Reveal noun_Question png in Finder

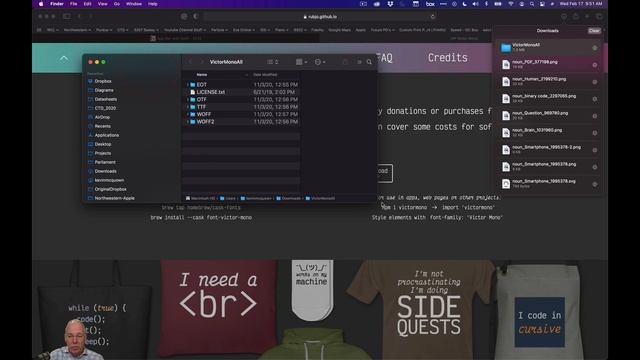(x=595, y=116)
